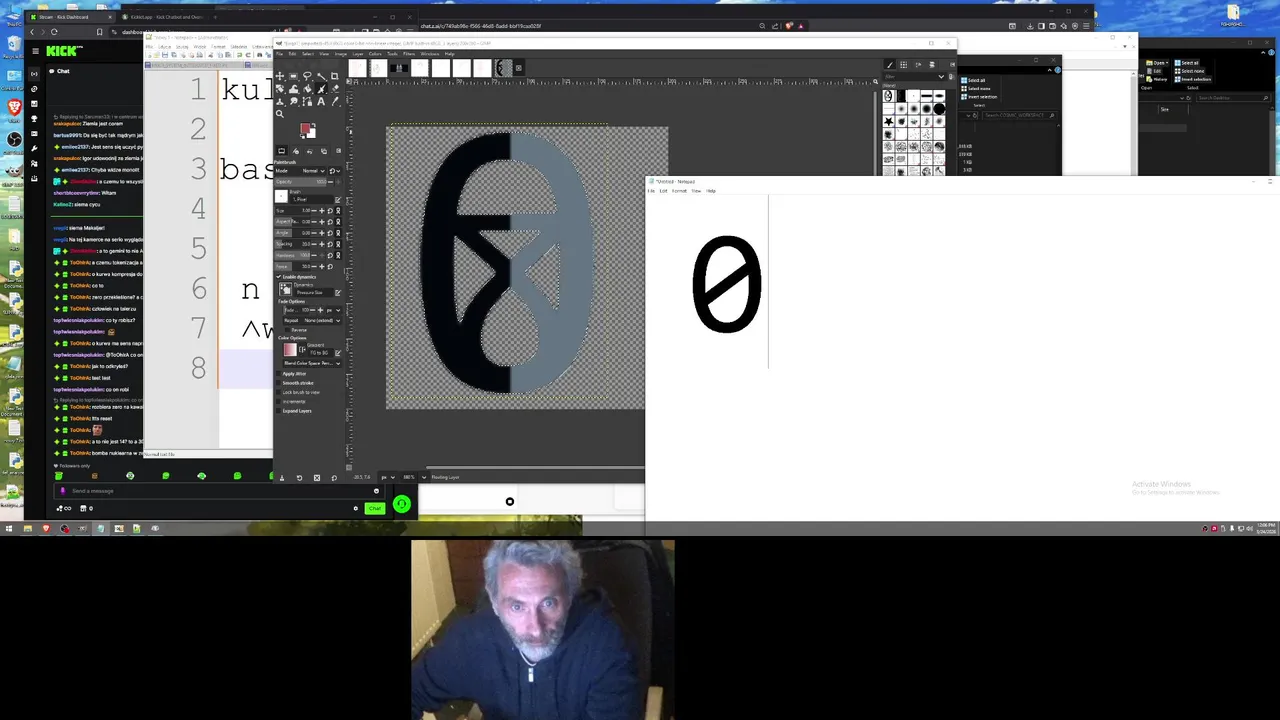Viewport: 1280px width, 720px height.
Task: Click the red foreground color swatch
Action: (x=305, y=128)
